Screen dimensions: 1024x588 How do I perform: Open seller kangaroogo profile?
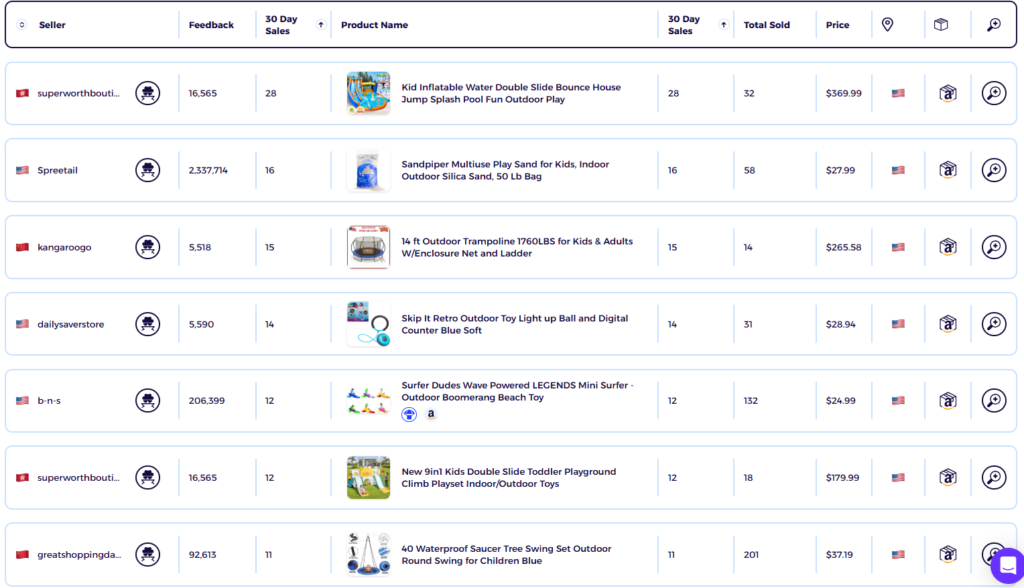(64, 248)
